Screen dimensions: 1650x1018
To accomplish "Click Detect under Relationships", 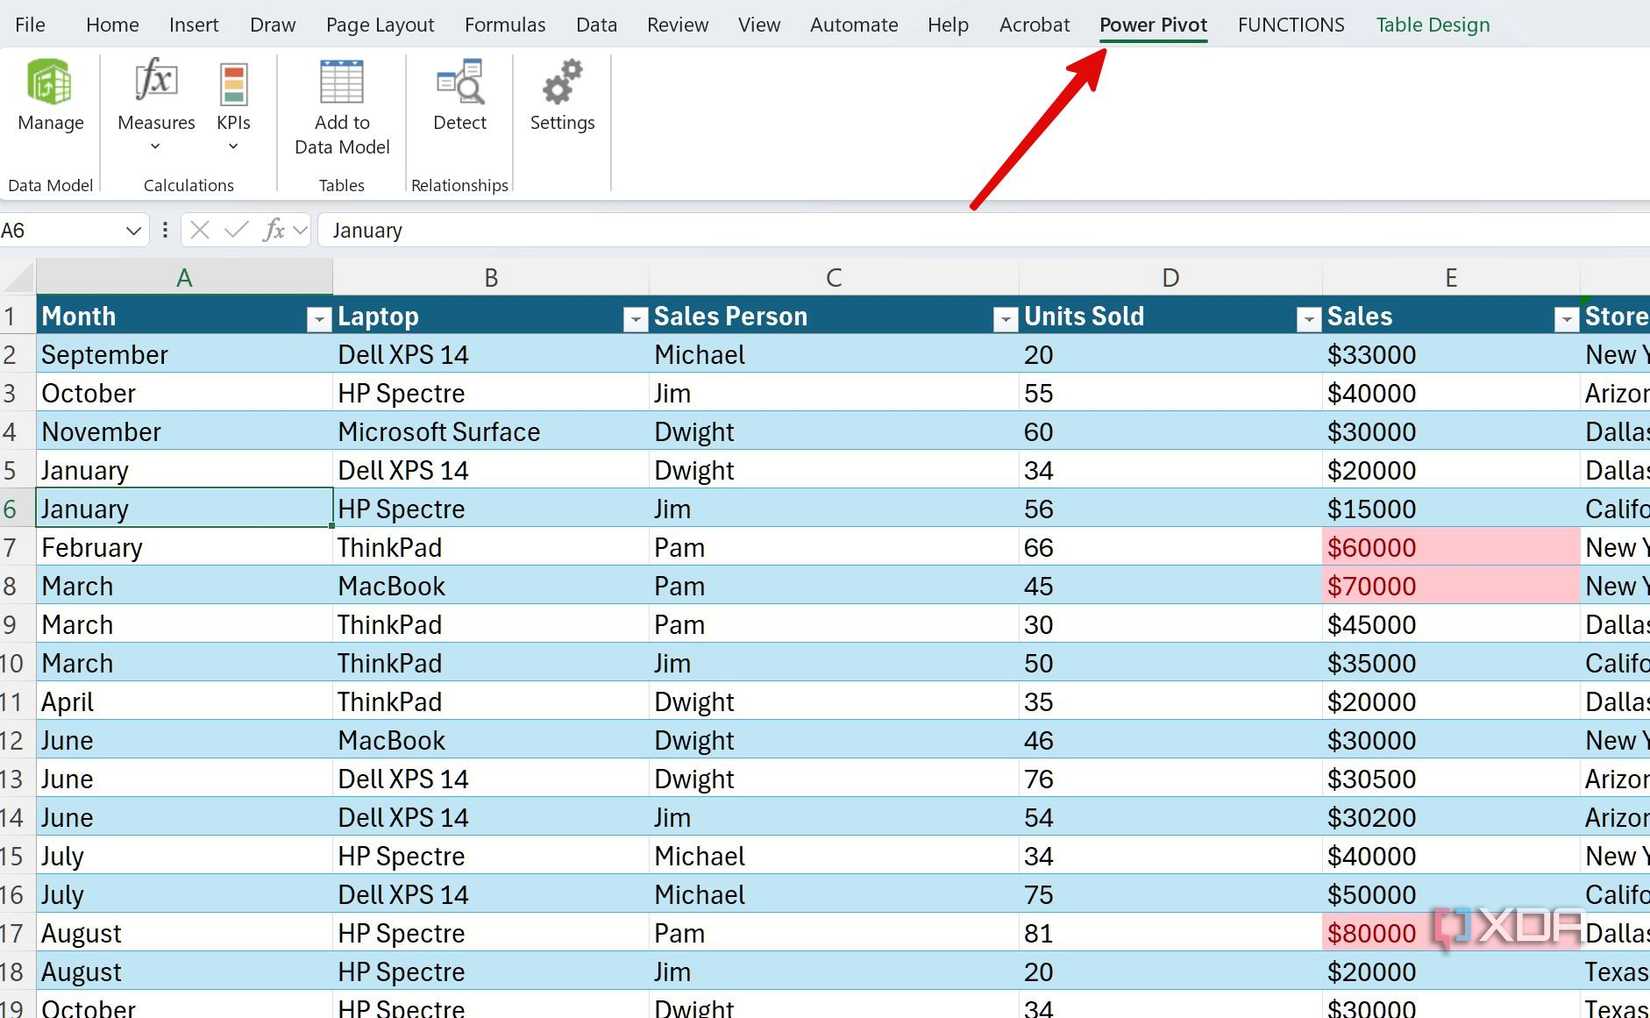I will [458, 95].
